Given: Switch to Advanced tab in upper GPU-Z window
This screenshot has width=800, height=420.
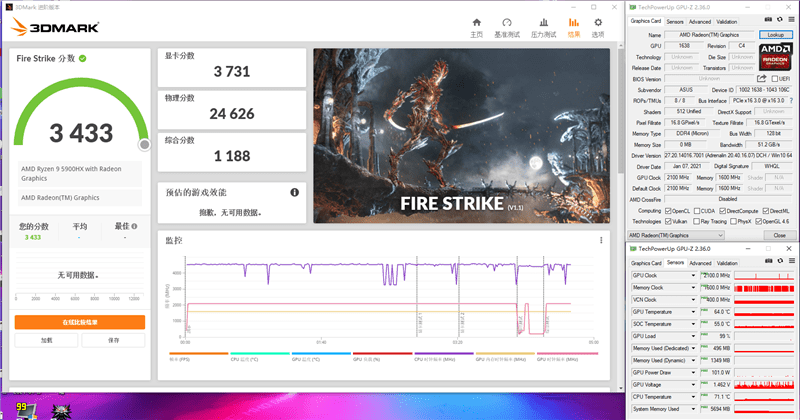Looking at the screenshot, I should 699,22.
